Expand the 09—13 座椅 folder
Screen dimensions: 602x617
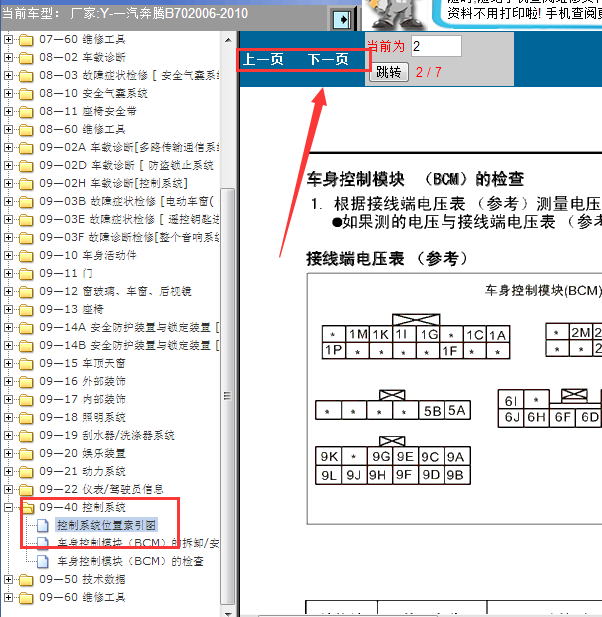pyautogui.click(x=8, y=310)
